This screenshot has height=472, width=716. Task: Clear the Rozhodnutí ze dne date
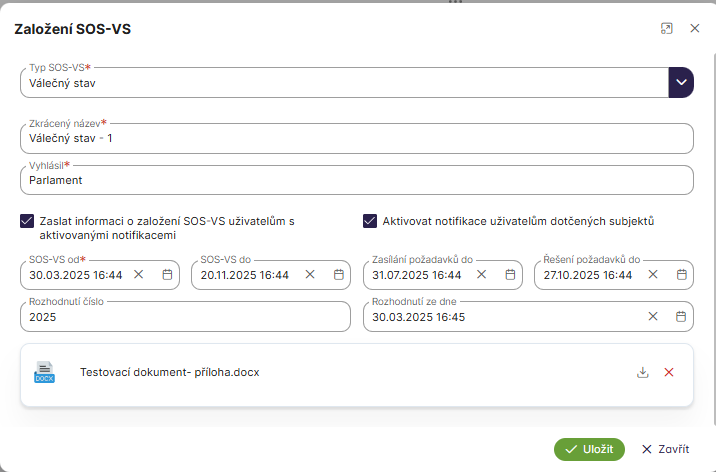coord(653,316)
